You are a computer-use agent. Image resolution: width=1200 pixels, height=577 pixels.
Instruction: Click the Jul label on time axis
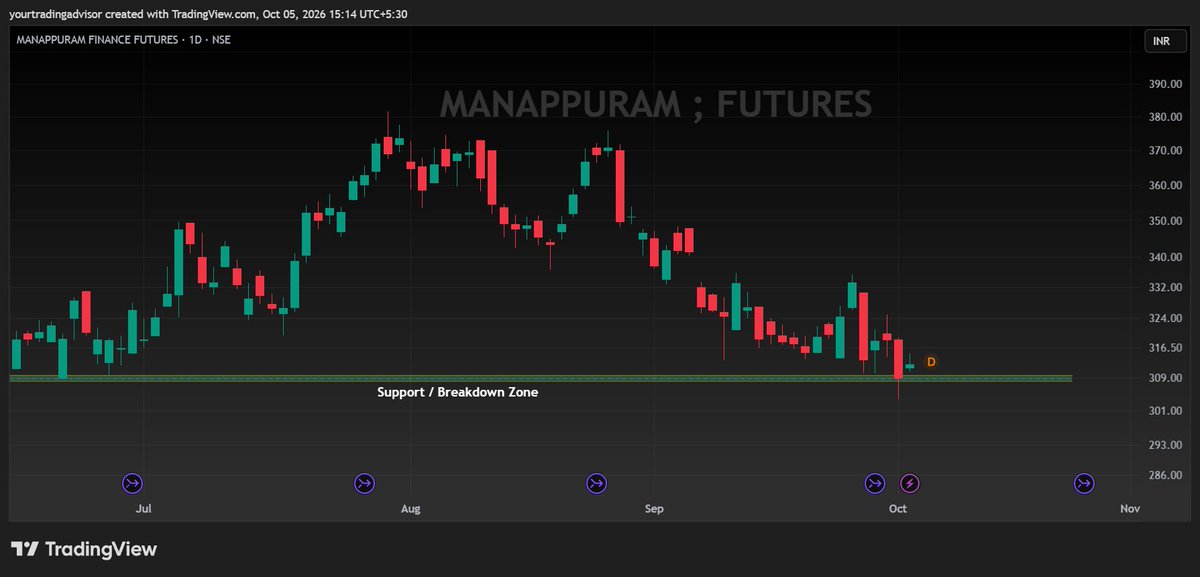coord(143,509)
